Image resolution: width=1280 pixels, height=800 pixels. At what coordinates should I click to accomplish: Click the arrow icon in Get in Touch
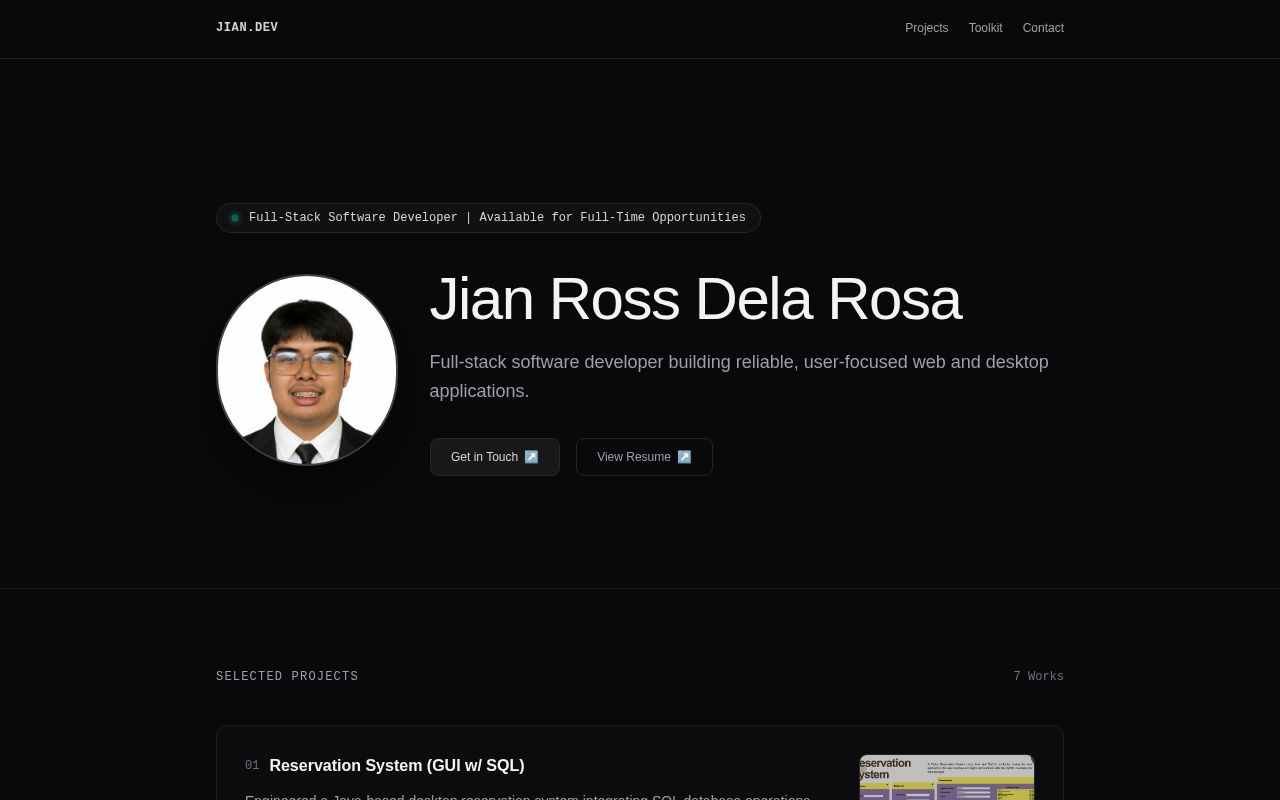[531, 457]
